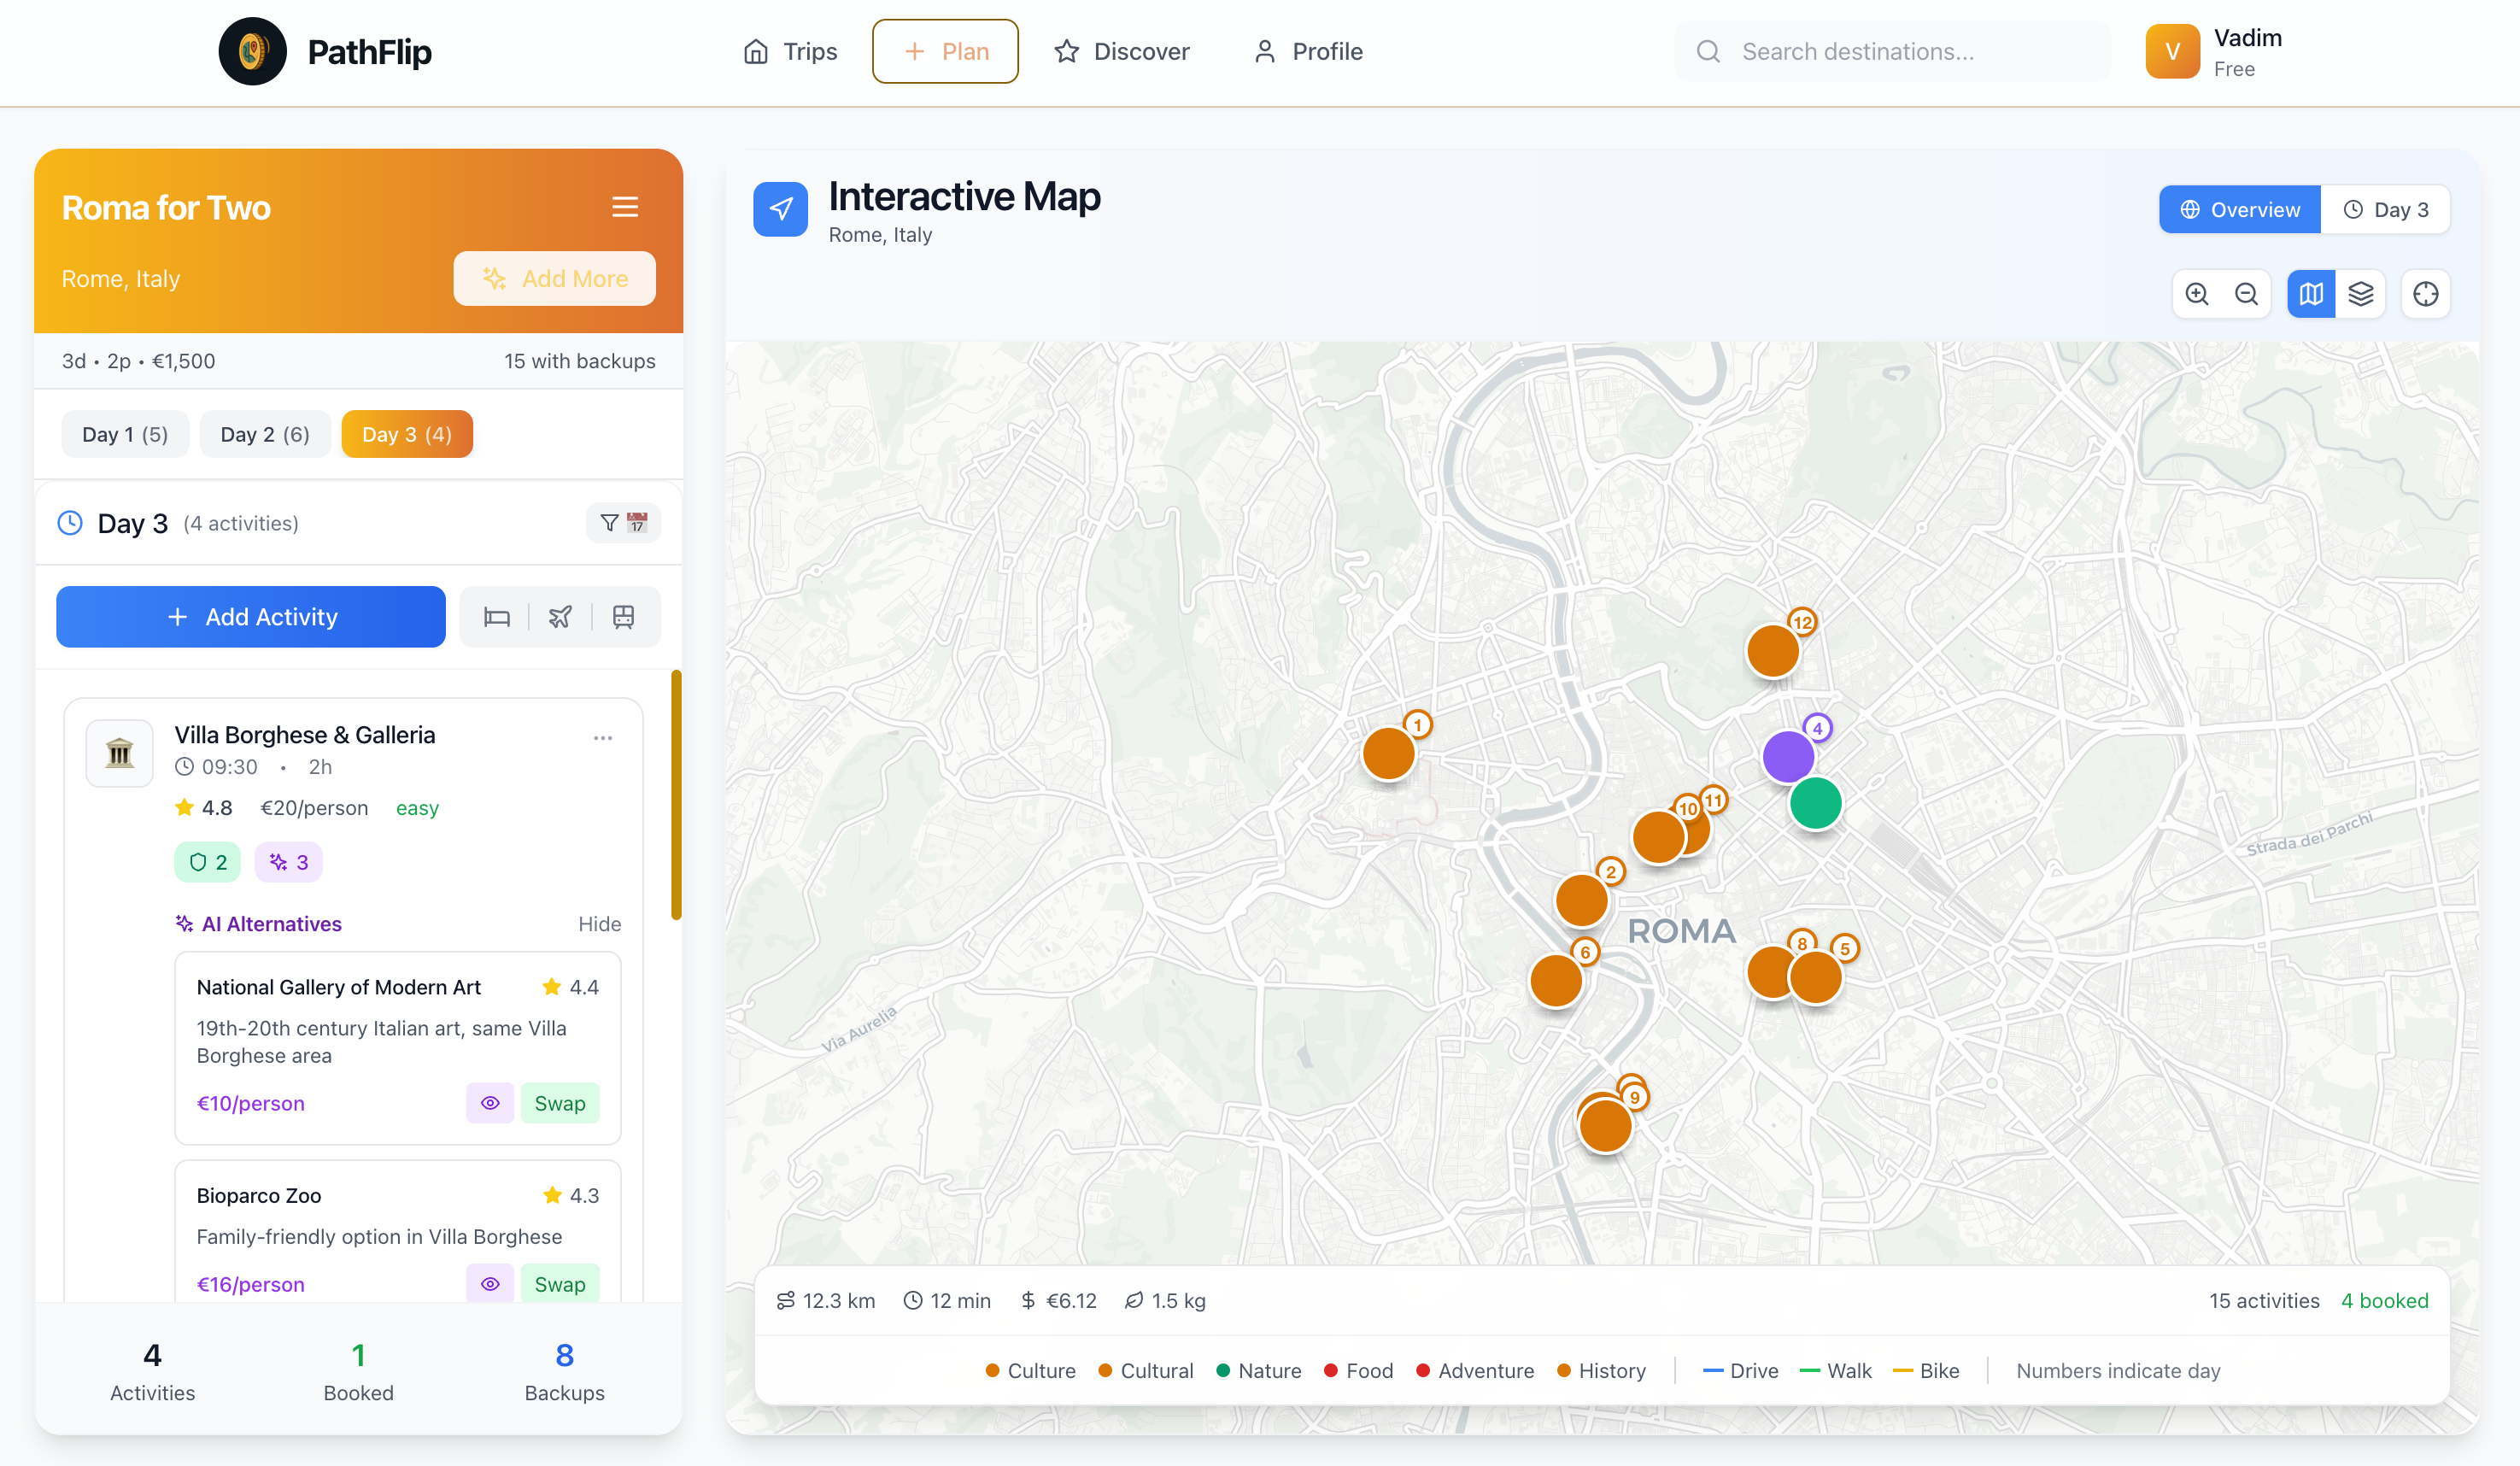Add a flight via plane icon
Image resolution: width=2520 pixels, height=1466 pixels.
pos(560,617)
